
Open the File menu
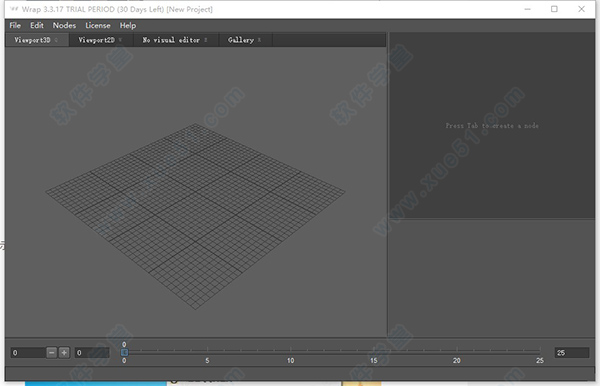point(15,25)
